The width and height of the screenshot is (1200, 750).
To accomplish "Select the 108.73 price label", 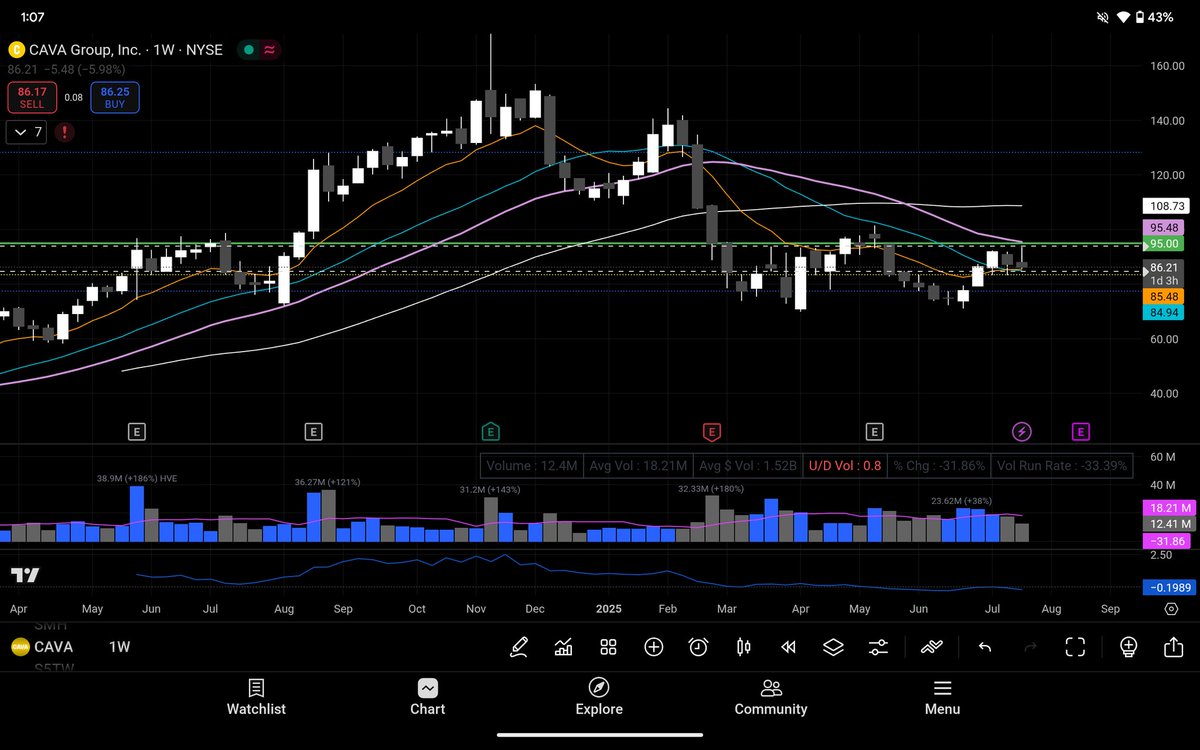I will (x=1168, y=205).
